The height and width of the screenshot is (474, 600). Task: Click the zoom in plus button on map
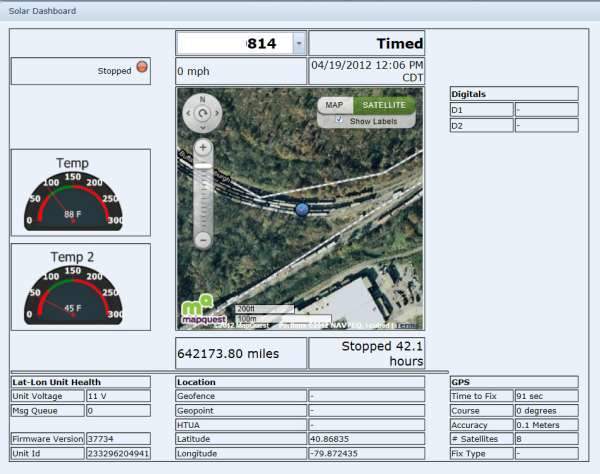click(x=203, y=148)
